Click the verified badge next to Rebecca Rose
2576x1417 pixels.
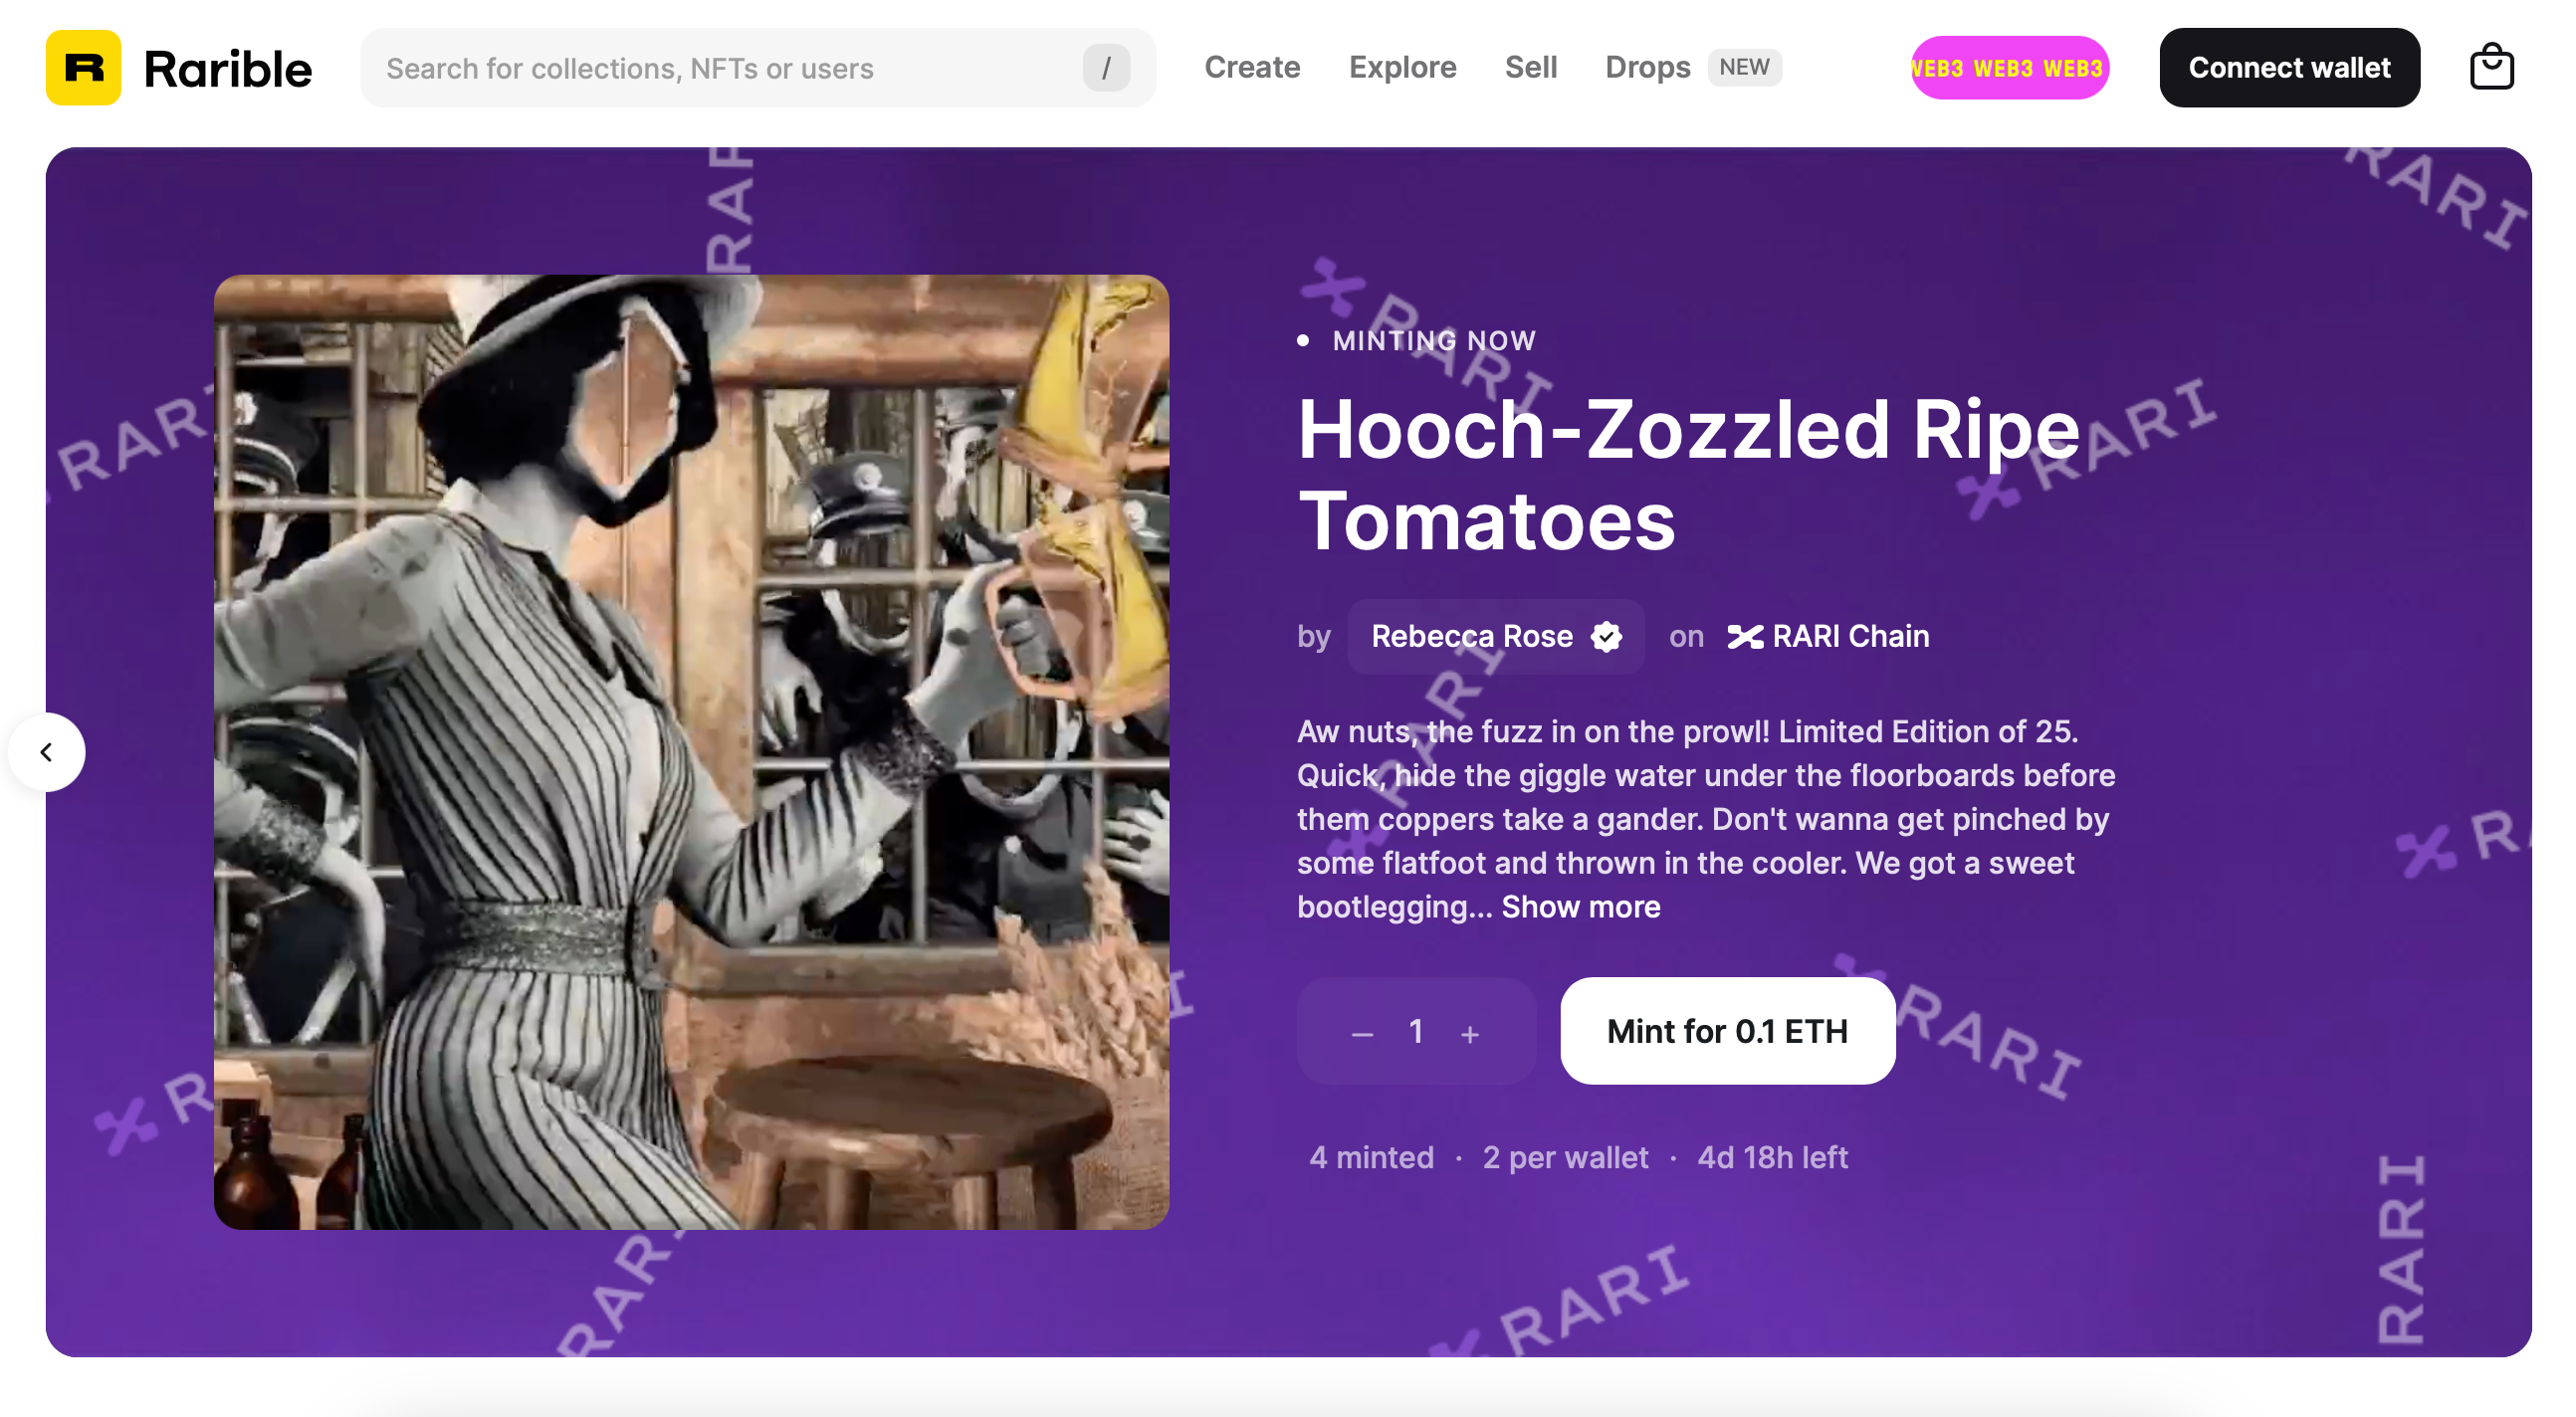(1606, 637)
